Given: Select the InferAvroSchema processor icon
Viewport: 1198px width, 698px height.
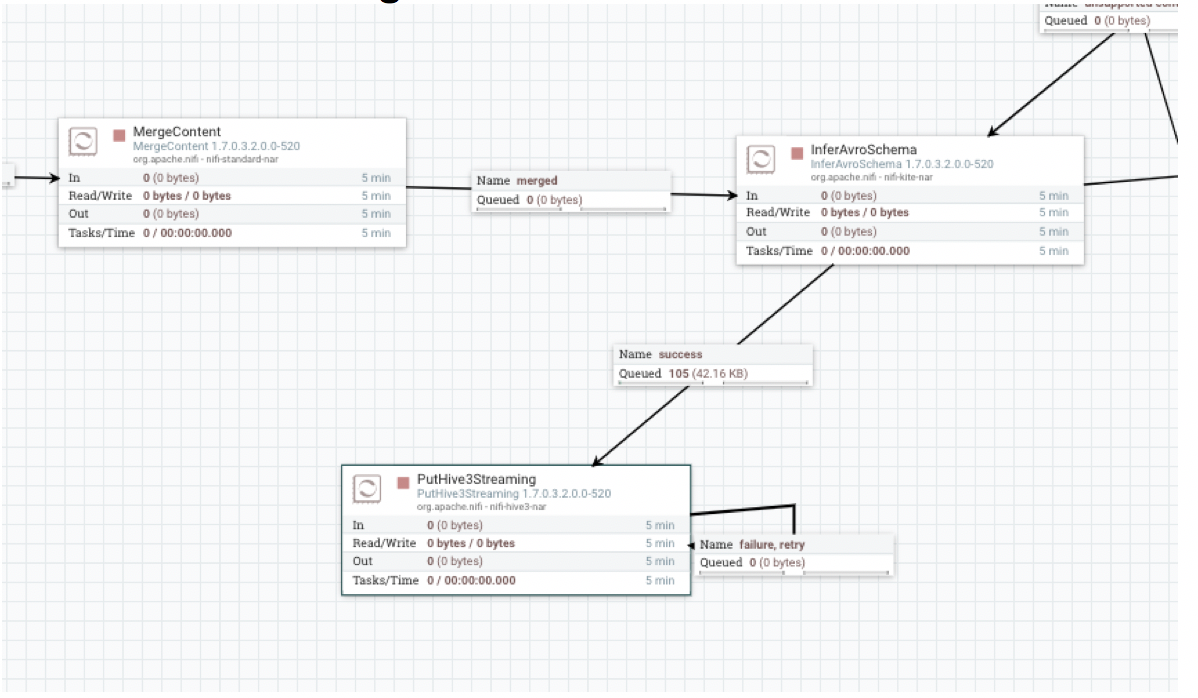Looking at the screenshot, I should coord(760,159).
